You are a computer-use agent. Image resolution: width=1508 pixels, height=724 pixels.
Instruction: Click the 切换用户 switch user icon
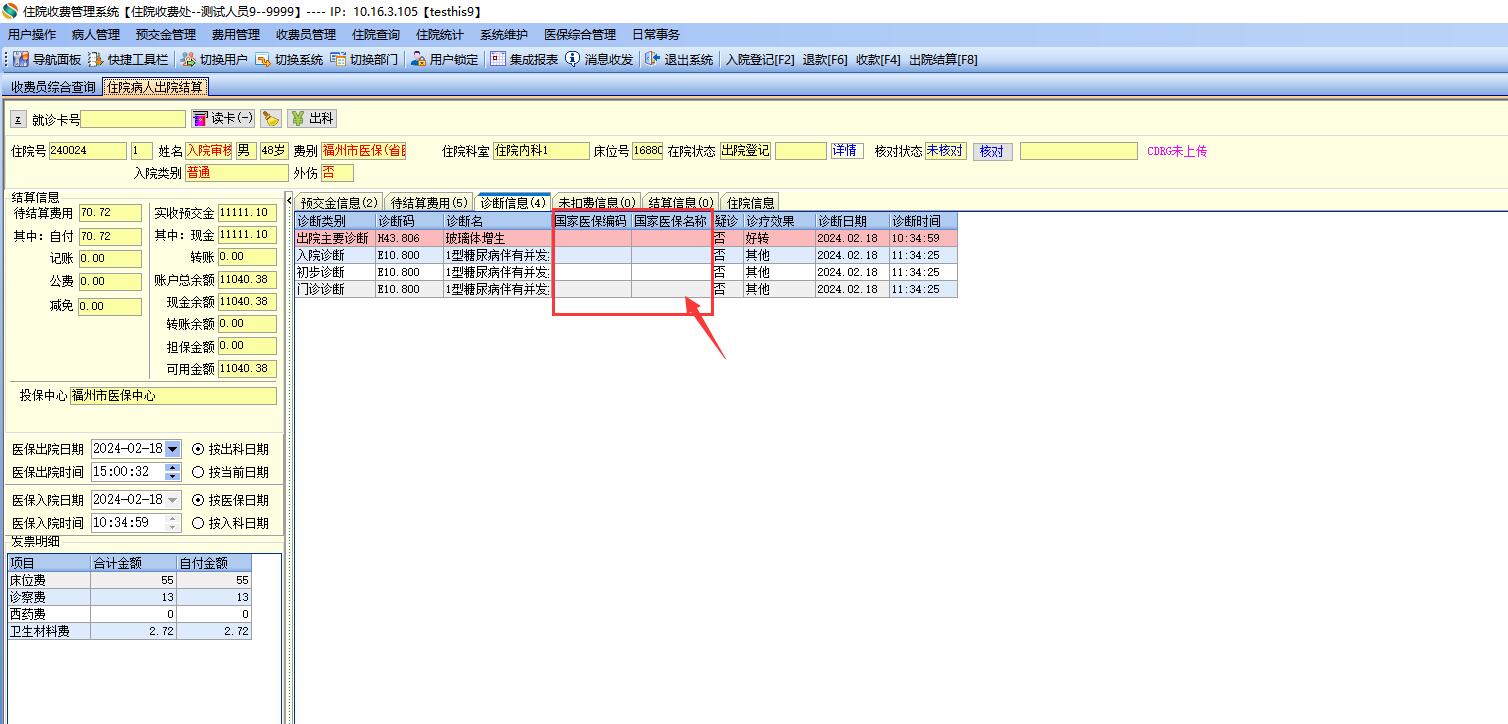pos(187,59)
